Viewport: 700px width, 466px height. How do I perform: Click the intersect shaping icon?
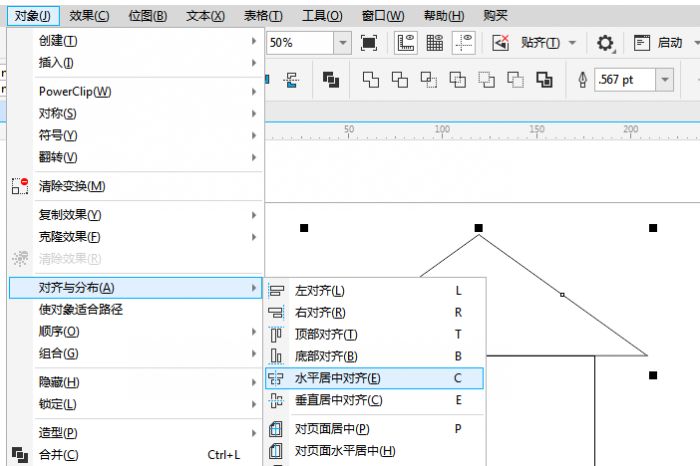(x=429, y=80)
